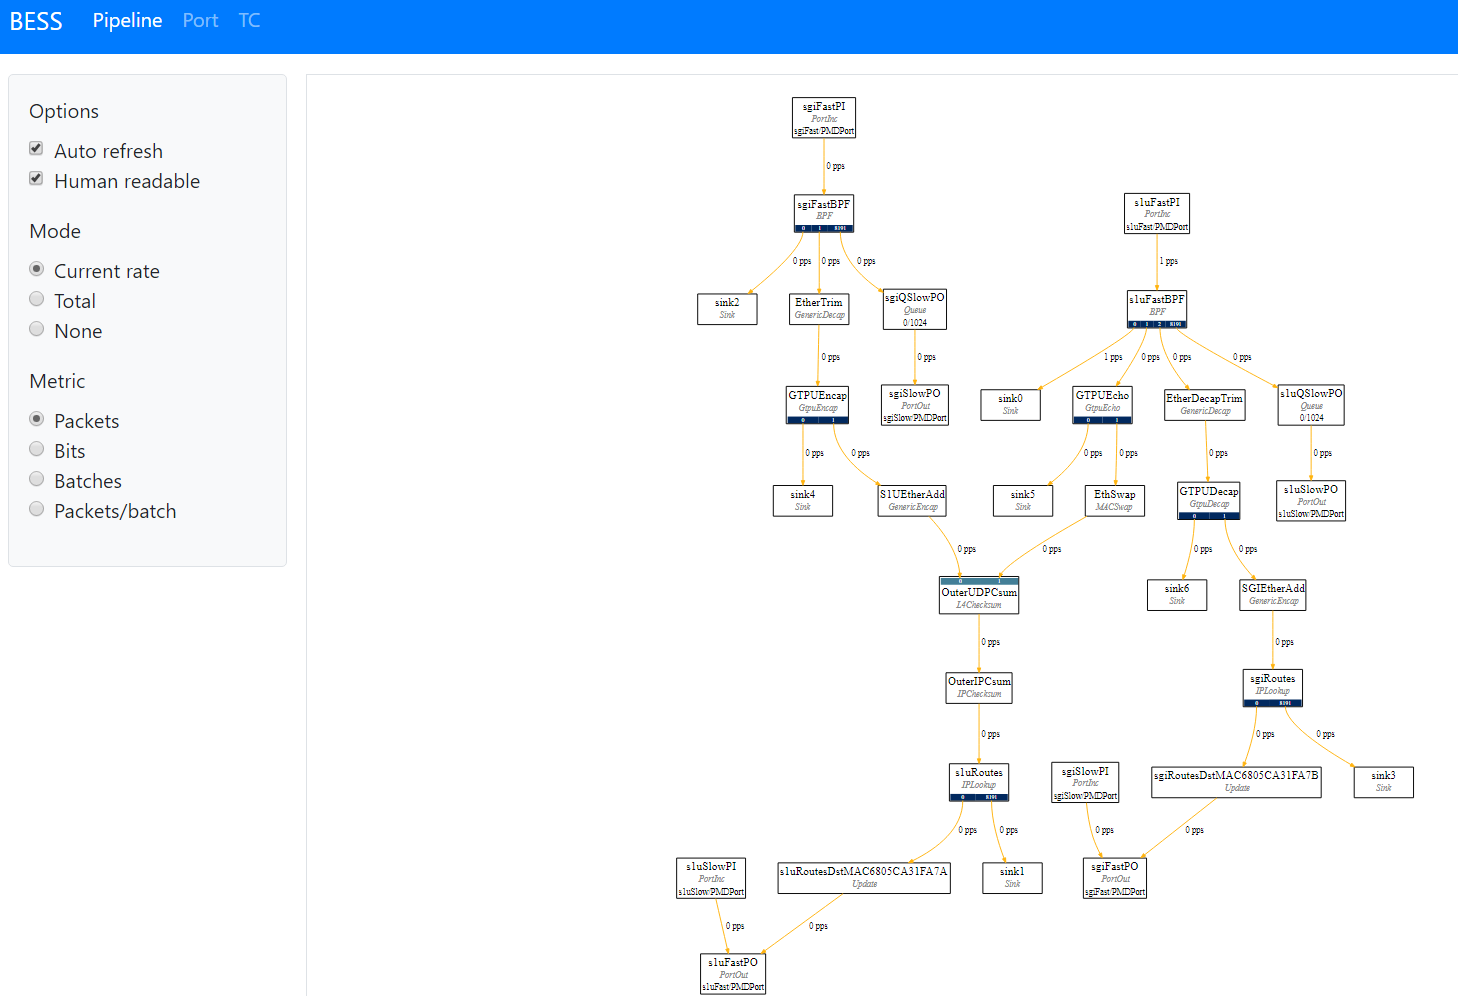Select the s1uRoutesDstMAC6805CA31FA7A Update node
Screen dimensions: 1458x996
click(x=864, y=878)
